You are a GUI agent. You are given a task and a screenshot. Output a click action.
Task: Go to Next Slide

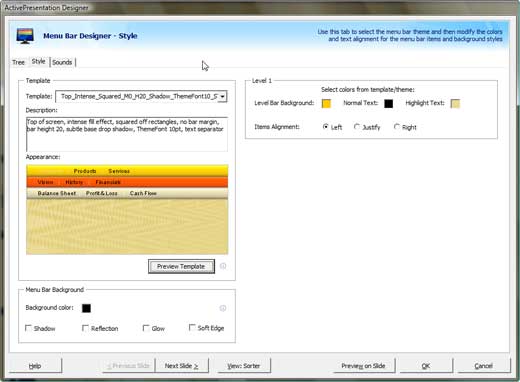pyautogui.click(x=182, y=366)
